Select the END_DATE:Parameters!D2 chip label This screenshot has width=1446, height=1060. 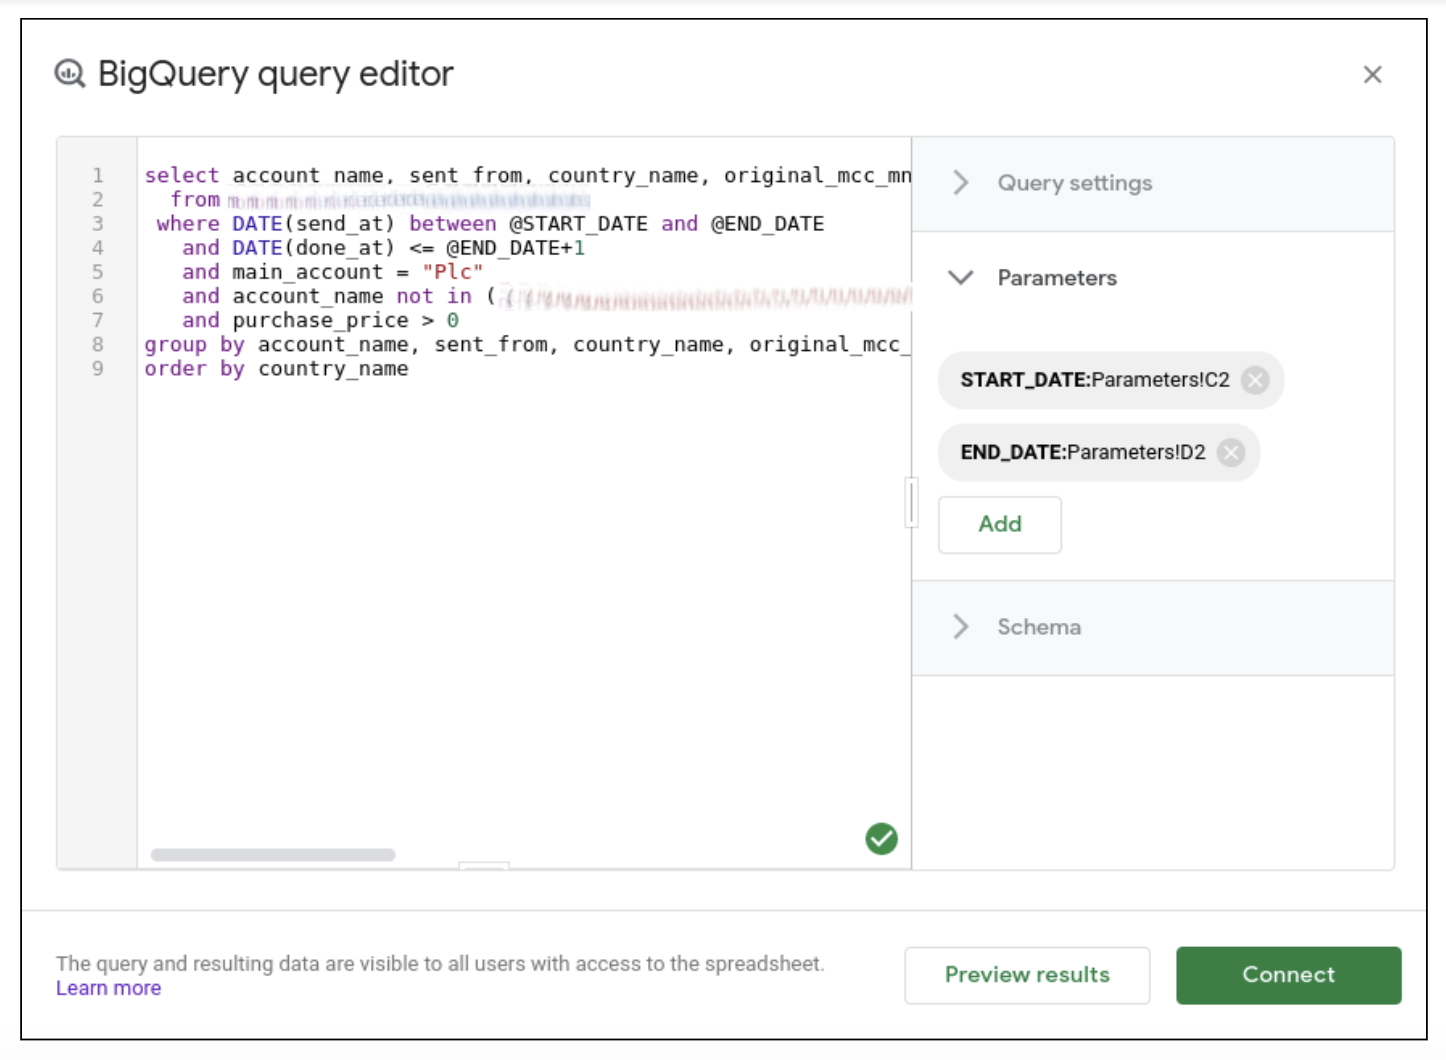click(x=1082, y=453)
